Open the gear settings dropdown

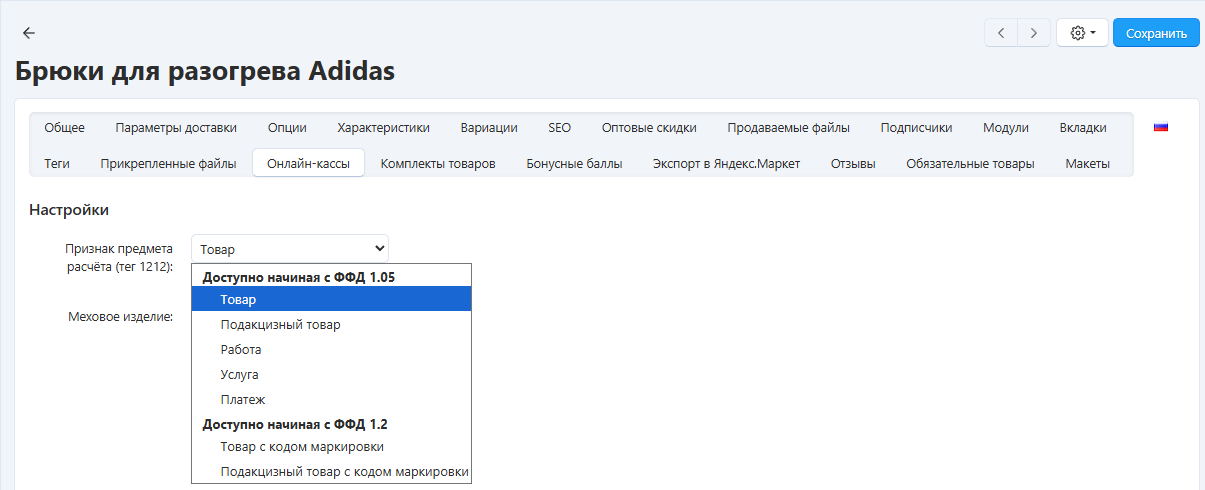[1082, 33]
